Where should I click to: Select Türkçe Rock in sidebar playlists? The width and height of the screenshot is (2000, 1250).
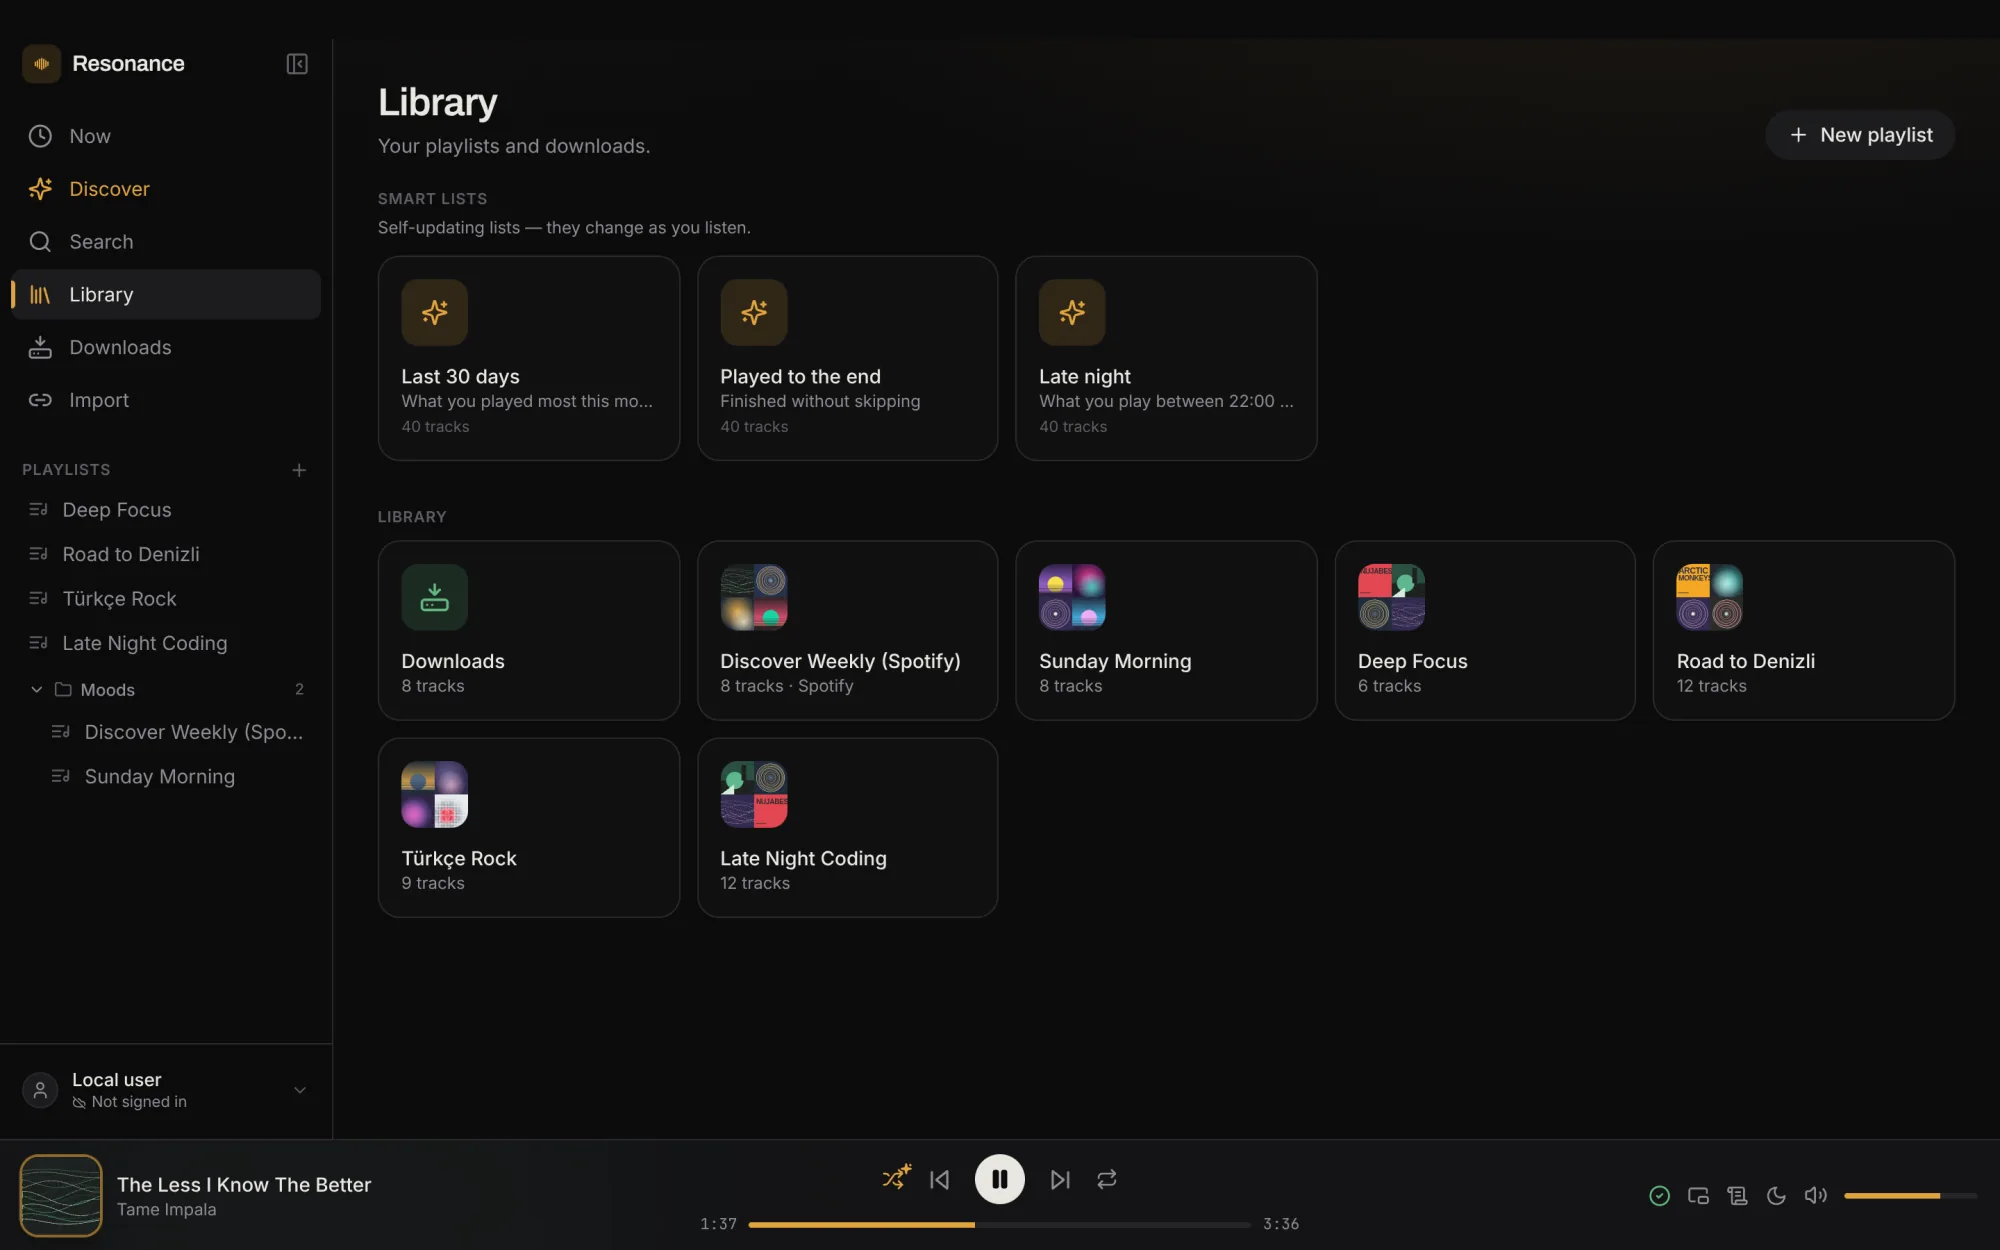(x=166, y=599)
